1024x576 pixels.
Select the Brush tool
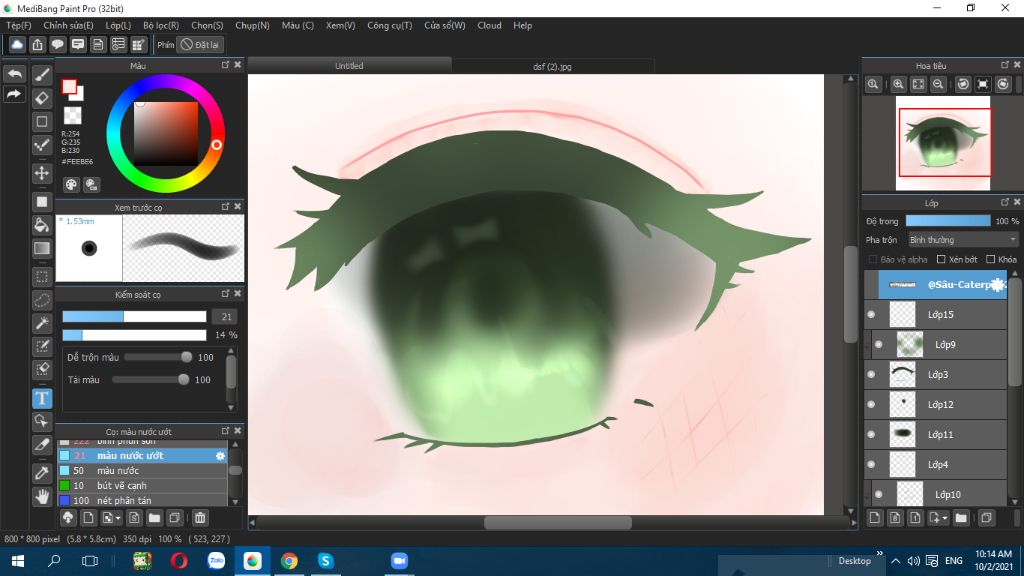[42, 74]
